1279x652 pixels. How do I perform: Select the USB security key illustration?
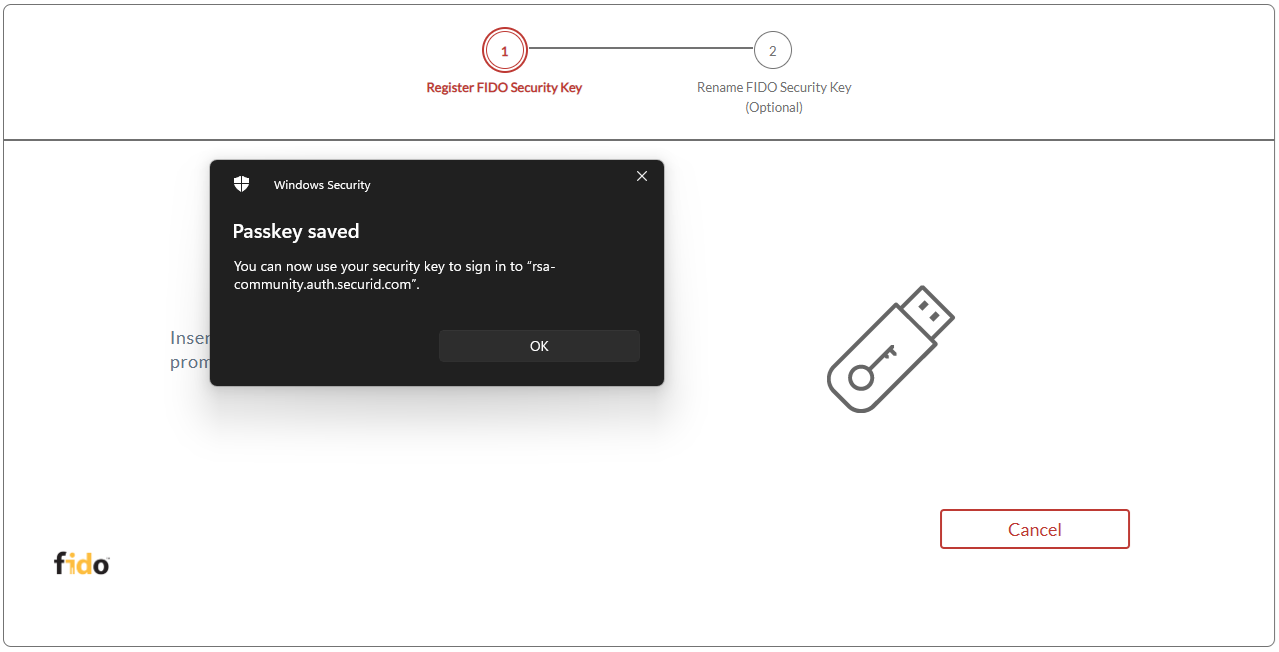coord(888,349)
